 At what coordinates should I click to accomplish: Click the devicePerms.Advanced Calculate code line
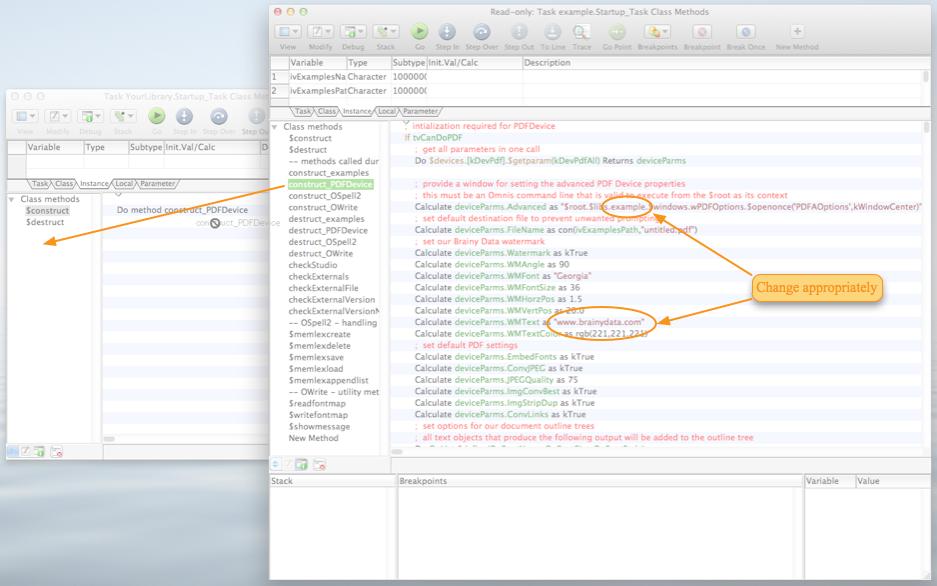(x=667, y=207)
